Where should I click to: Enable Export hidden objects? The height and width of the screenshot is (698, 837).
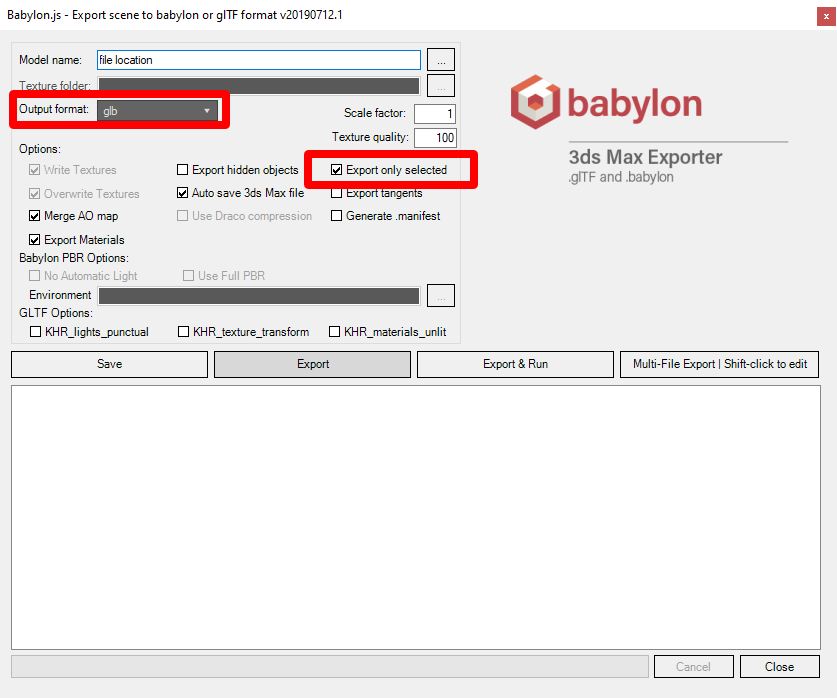coord(183,170)
